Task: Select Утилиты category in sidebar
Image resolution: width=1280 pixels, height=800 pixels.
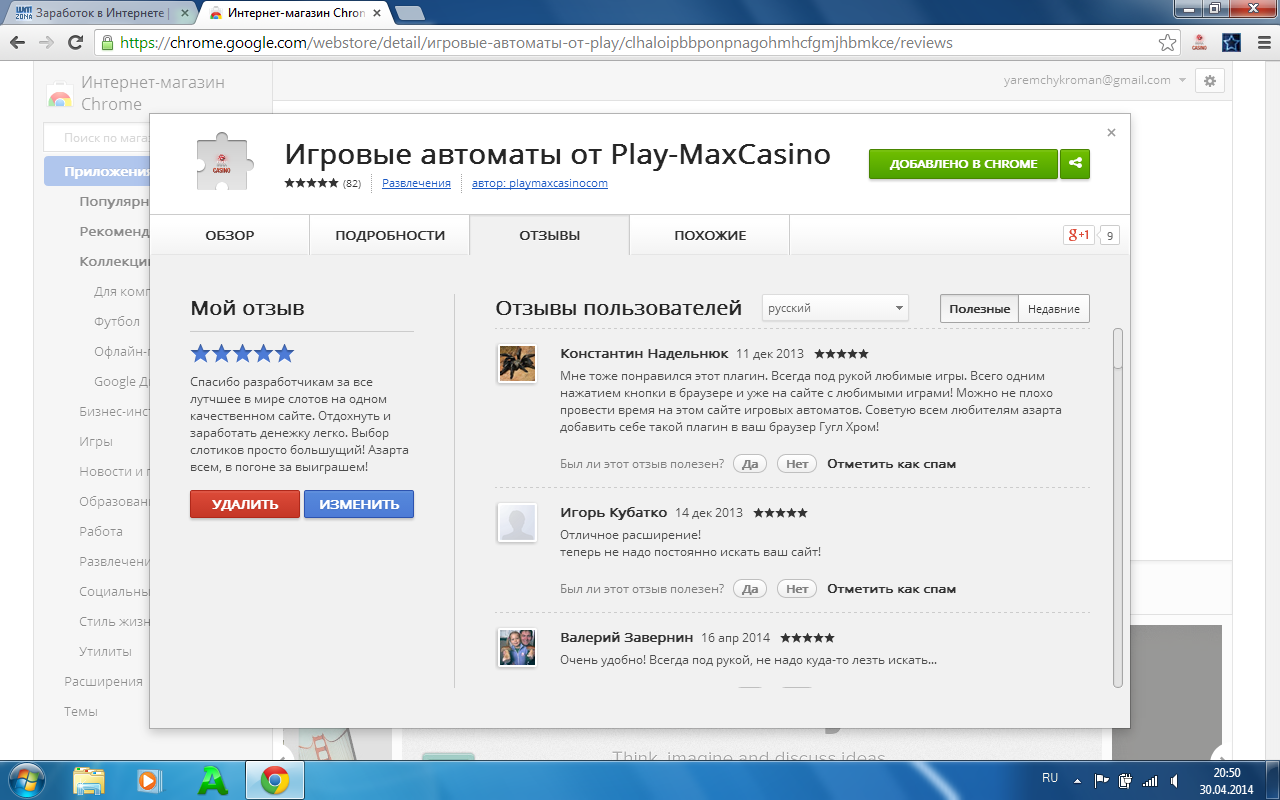Action: (x=105, y=651)
